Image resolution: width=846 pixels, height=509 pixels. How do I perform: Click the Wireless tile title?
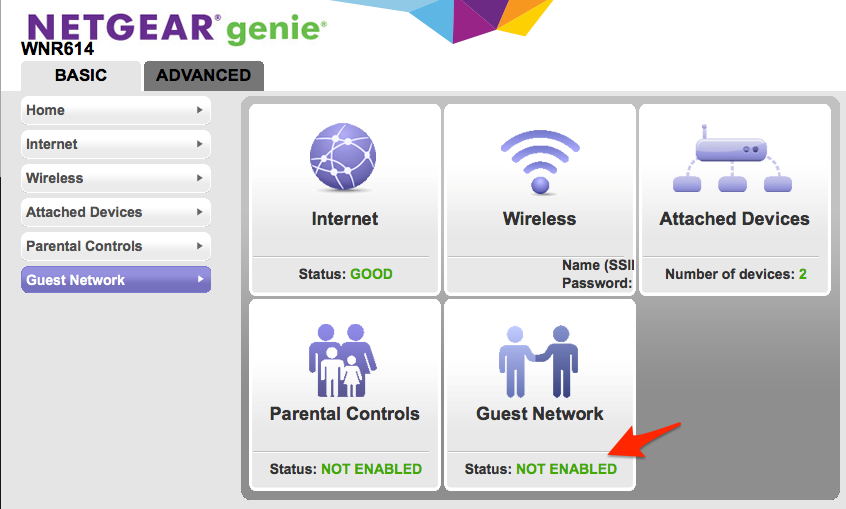pos(540,219)
